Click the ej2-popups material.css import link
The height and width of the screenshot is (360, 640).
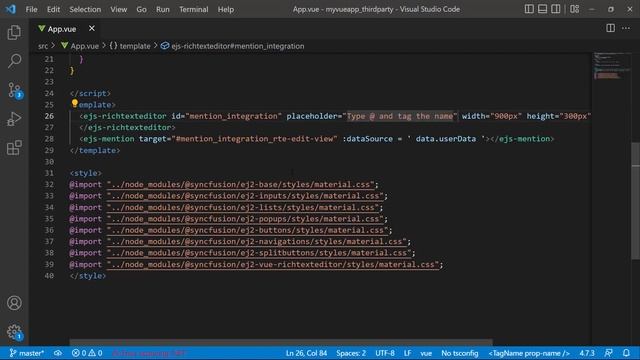[x=245, y=219]
